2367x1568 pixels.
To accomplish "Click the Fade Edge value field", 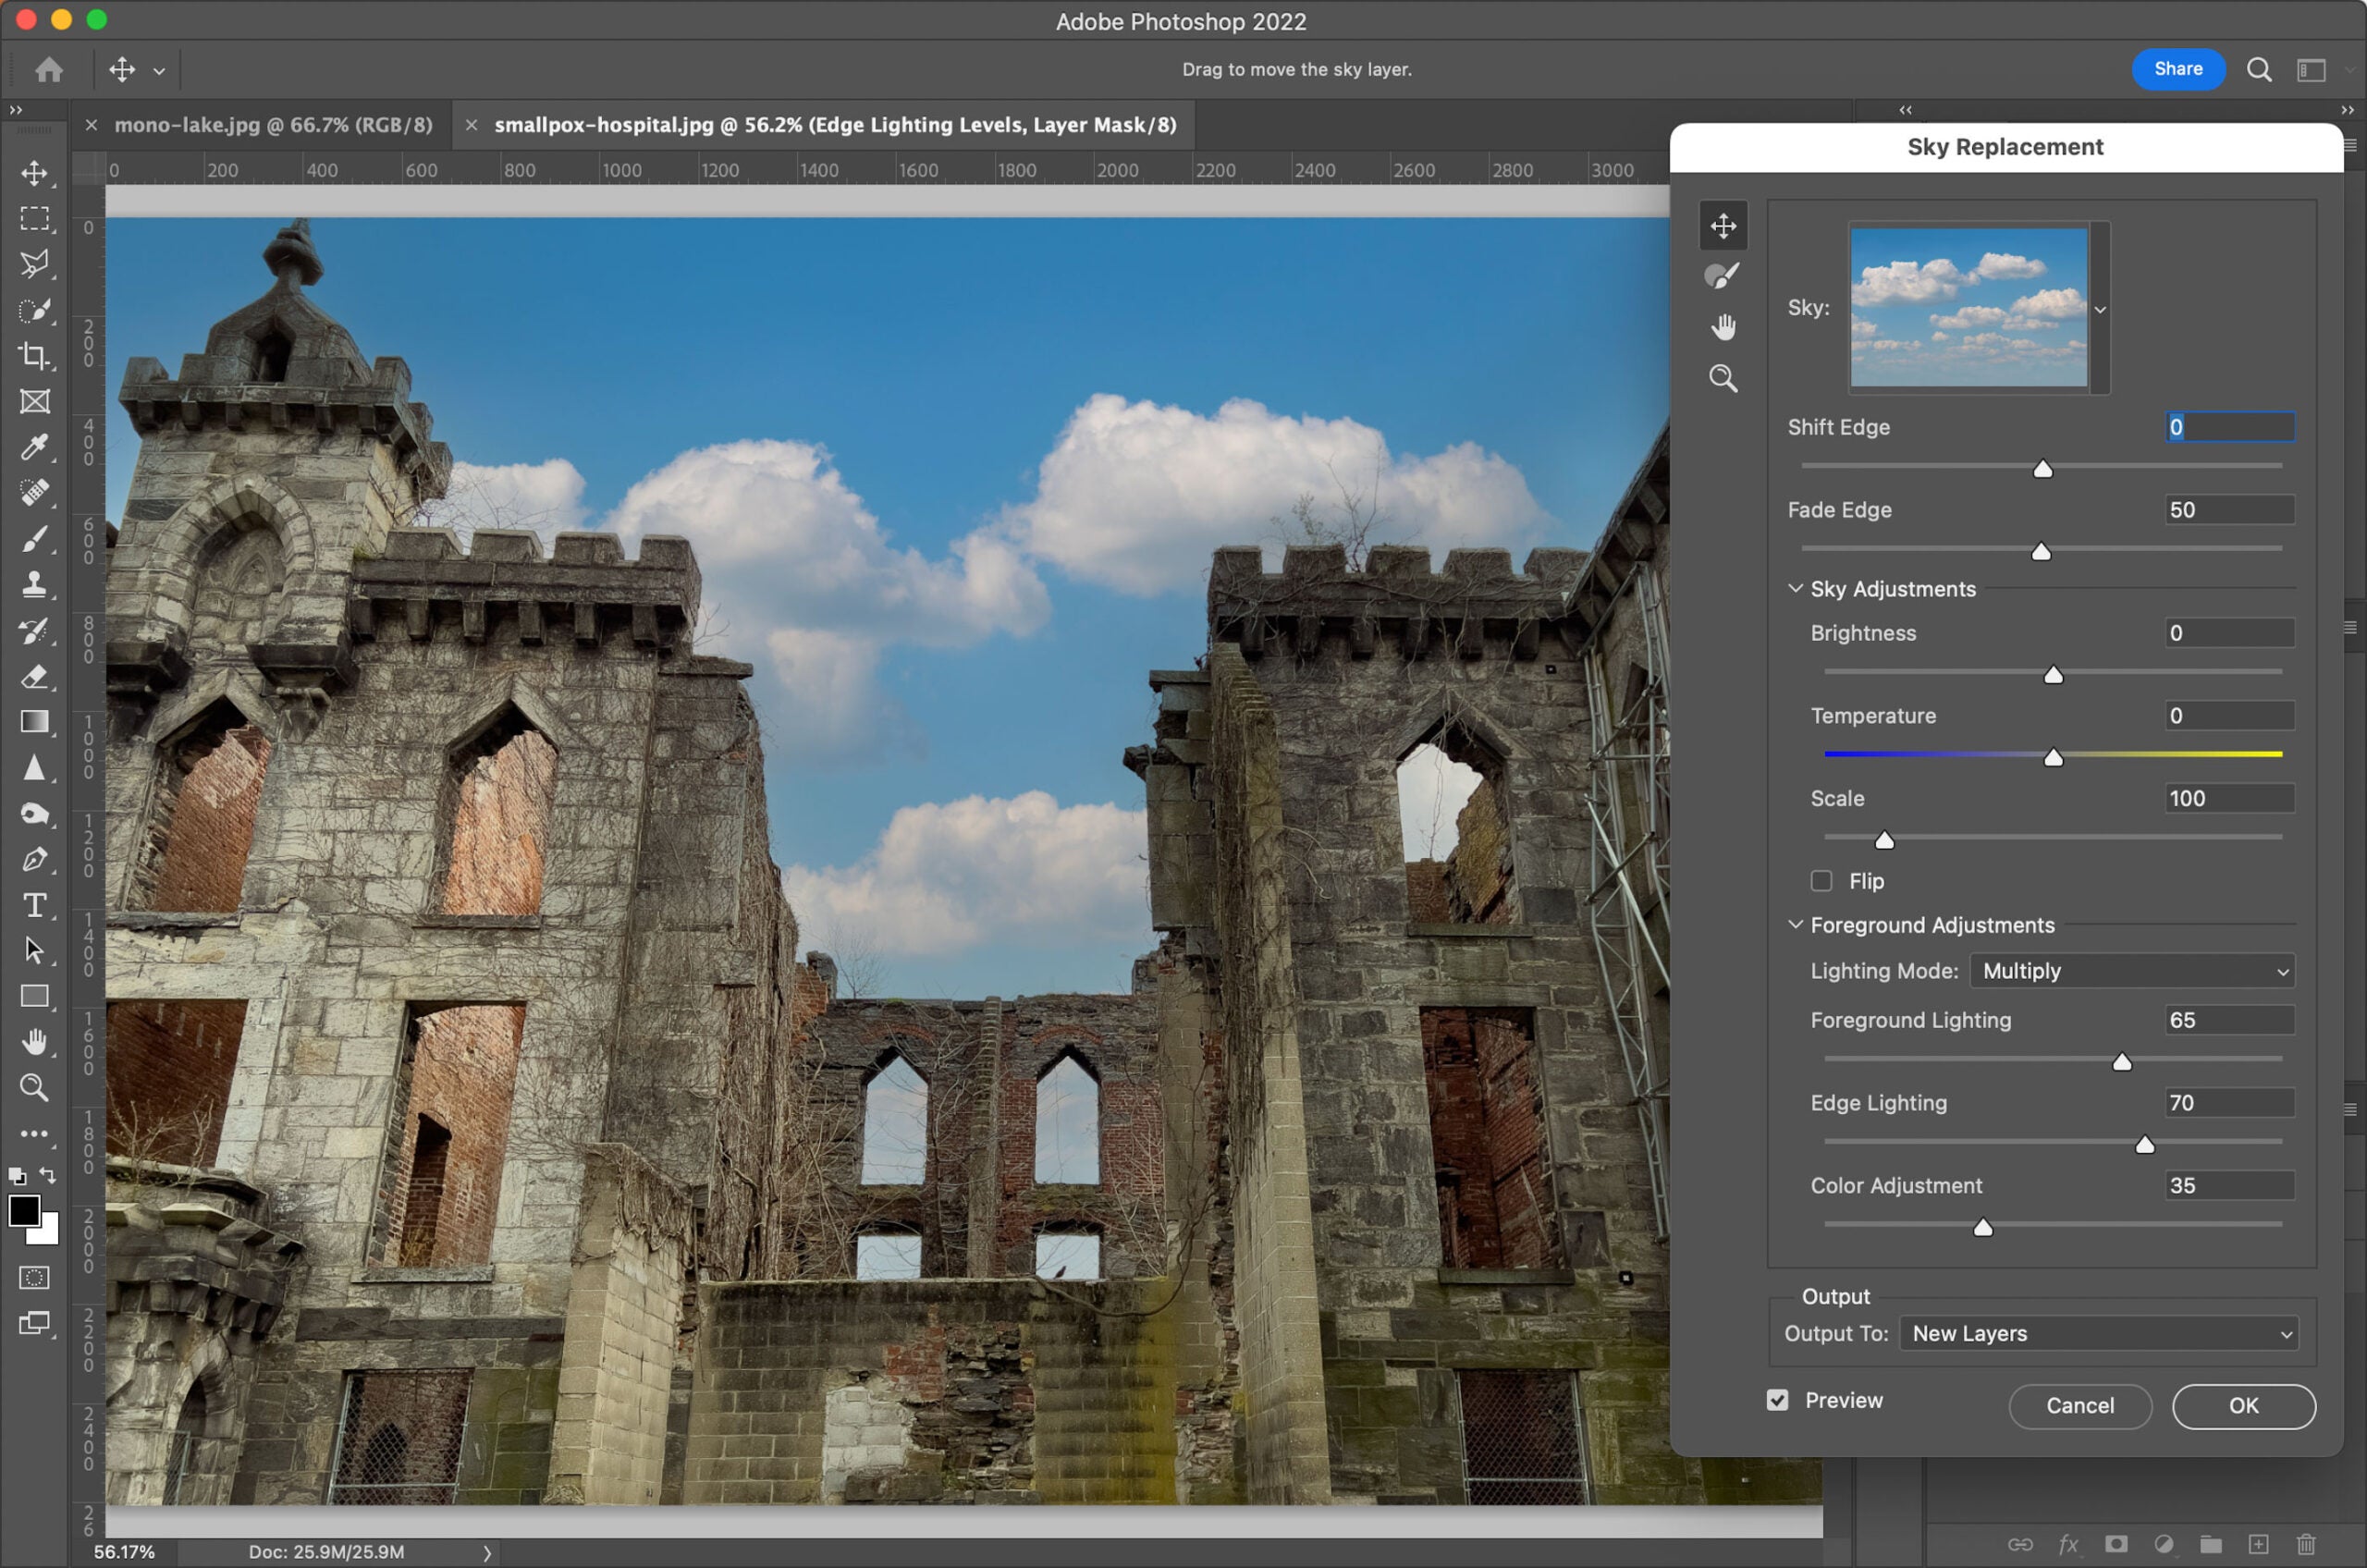I will pos(2229,510).
